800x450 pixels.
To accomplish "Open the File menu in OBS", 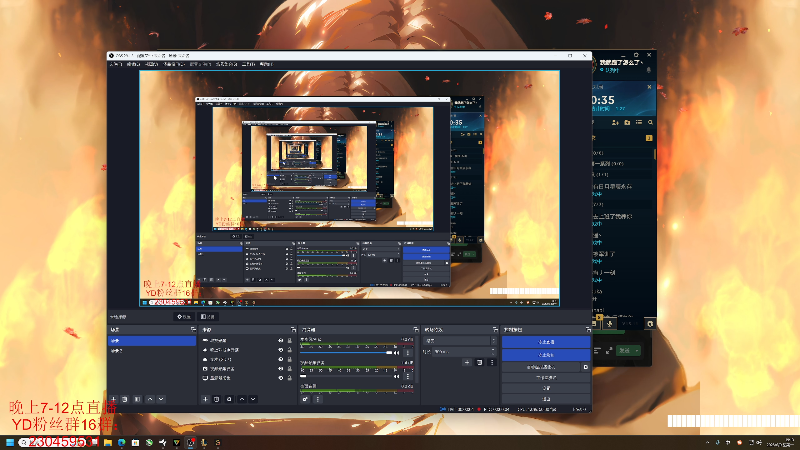I will (115, 64).
